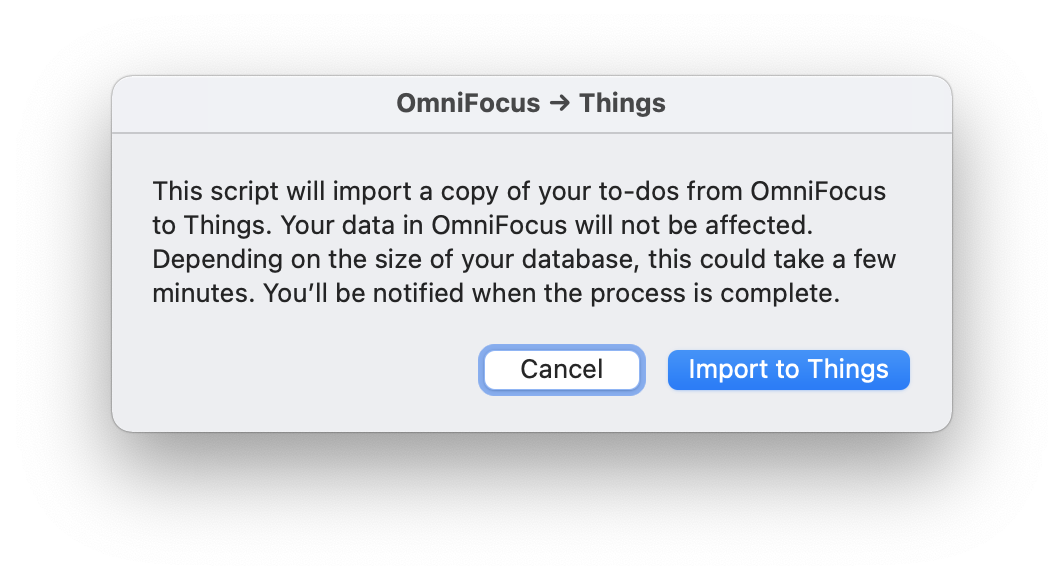The height and width of the screenshot is (580, 1064).
Task: Click "OmniFocus" at end of first message line
Action: [x=818, y=191]
